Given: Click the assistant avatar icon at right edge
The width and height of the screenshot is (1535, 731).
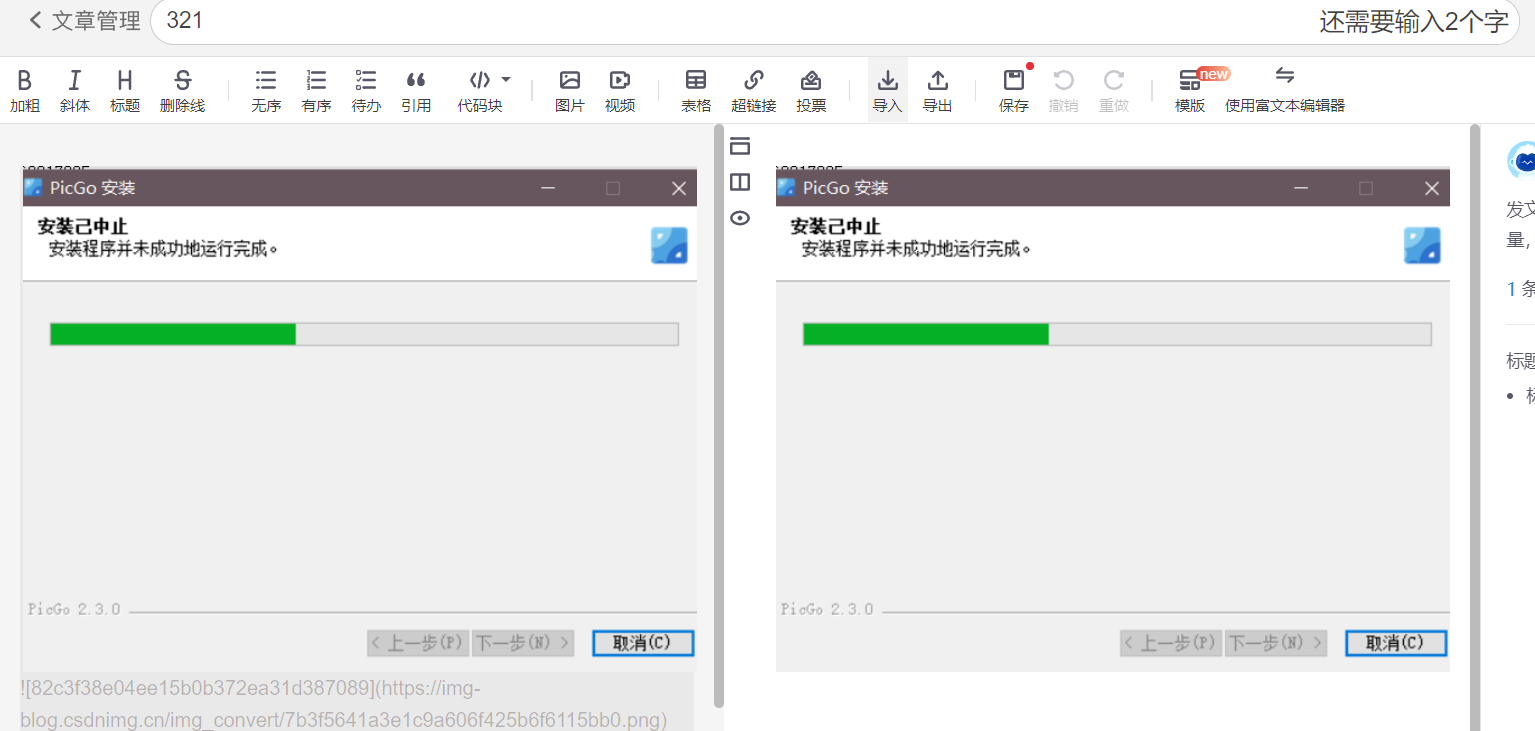Looking at the screenshot, I should (x=1522, y=160).
